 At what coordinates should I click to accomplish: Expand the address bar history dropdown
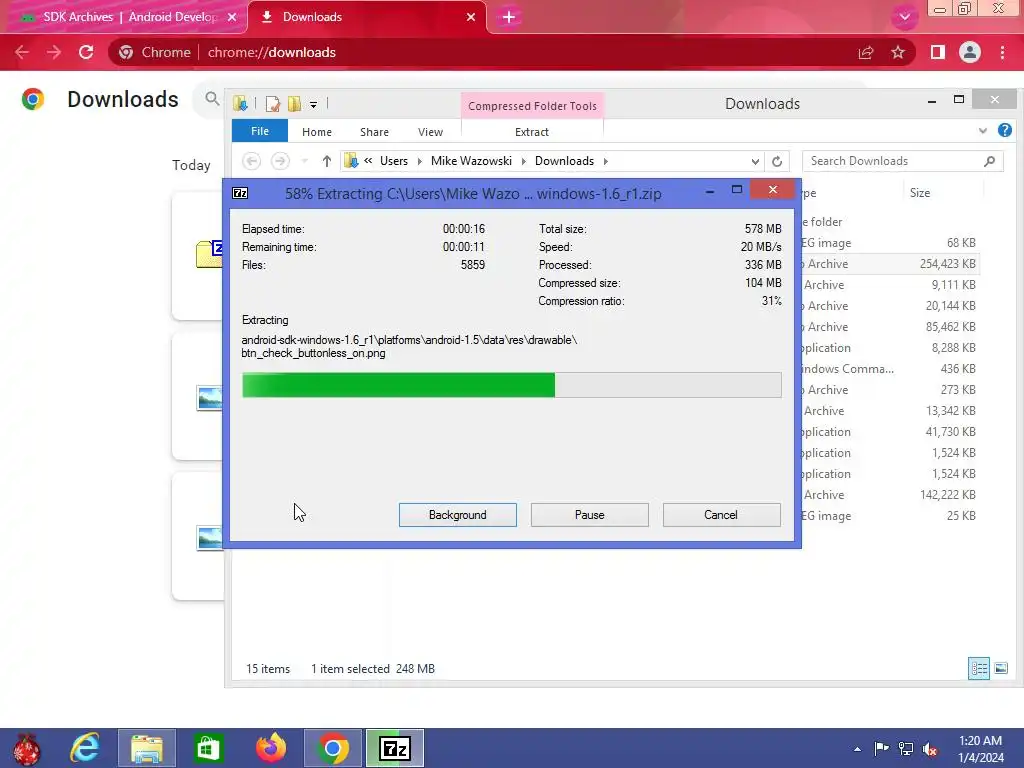[755, 161]
